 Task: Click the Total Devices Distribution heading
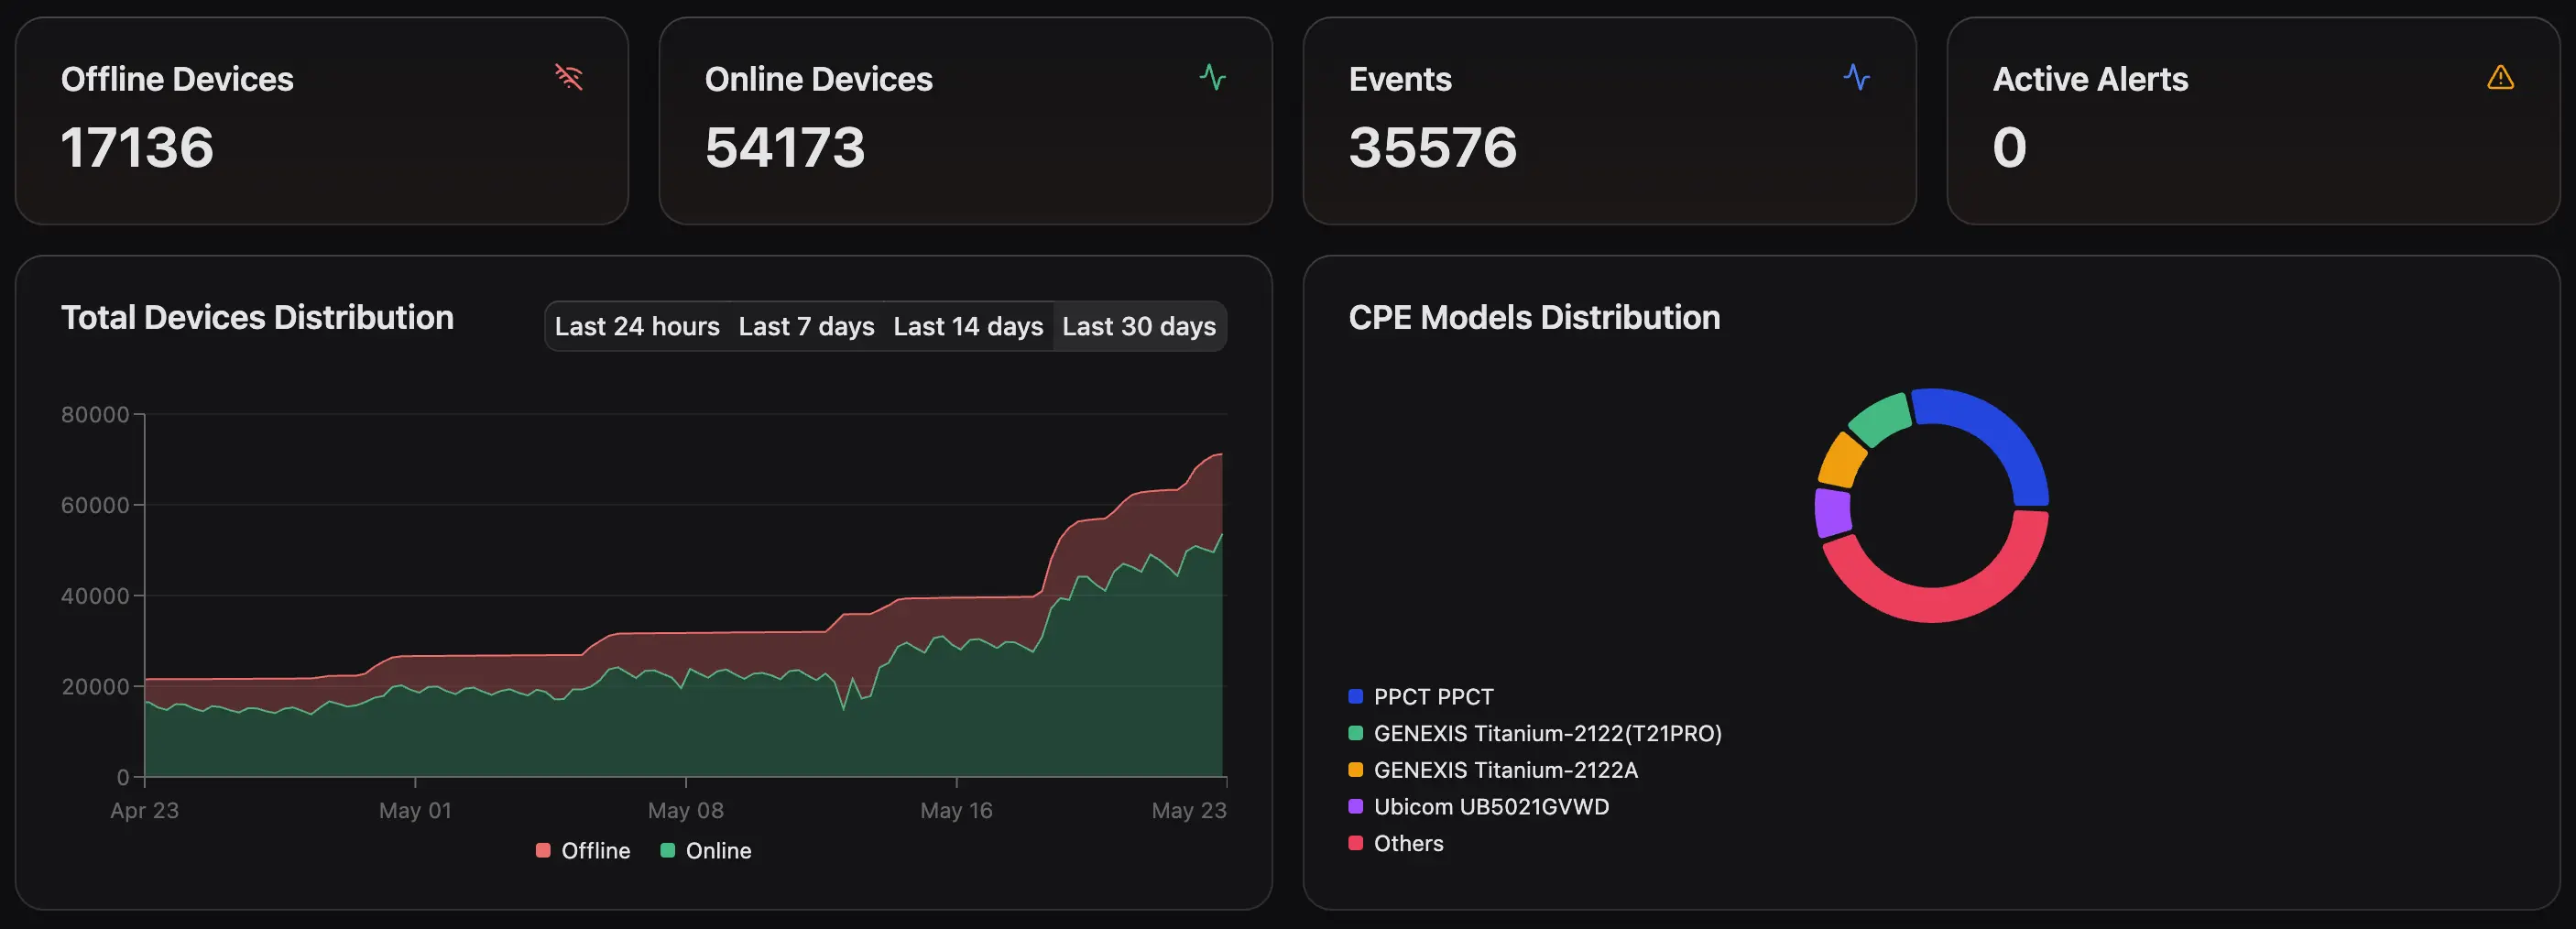tap(257, 317)
